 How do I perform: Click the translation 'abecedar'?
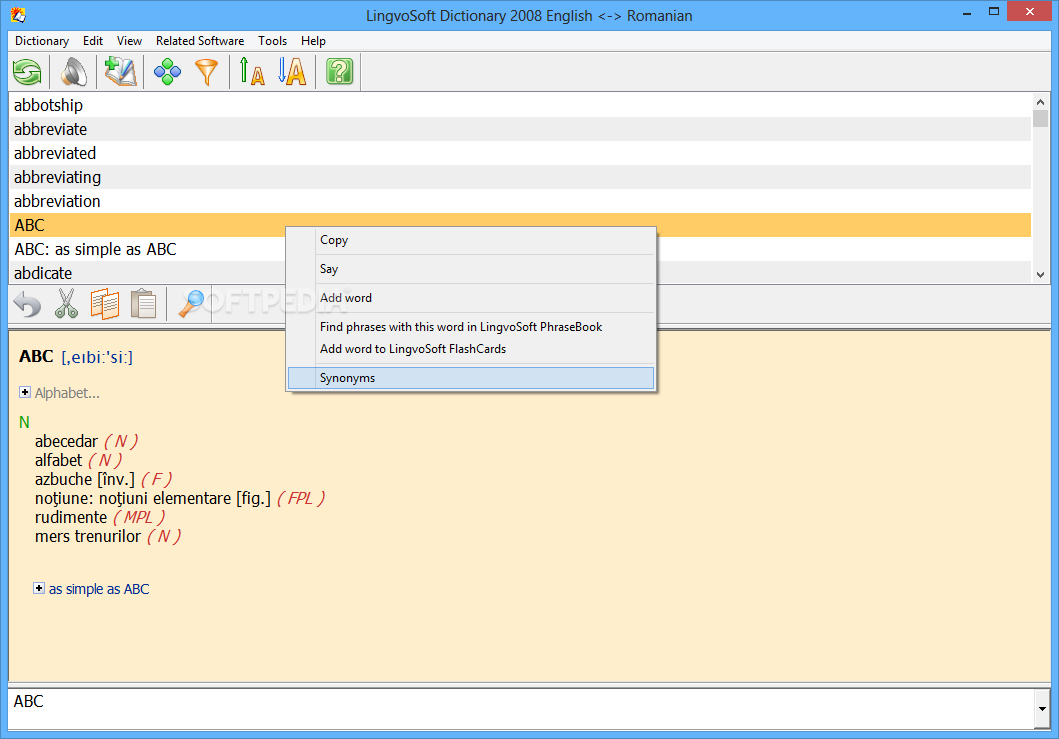66,441
